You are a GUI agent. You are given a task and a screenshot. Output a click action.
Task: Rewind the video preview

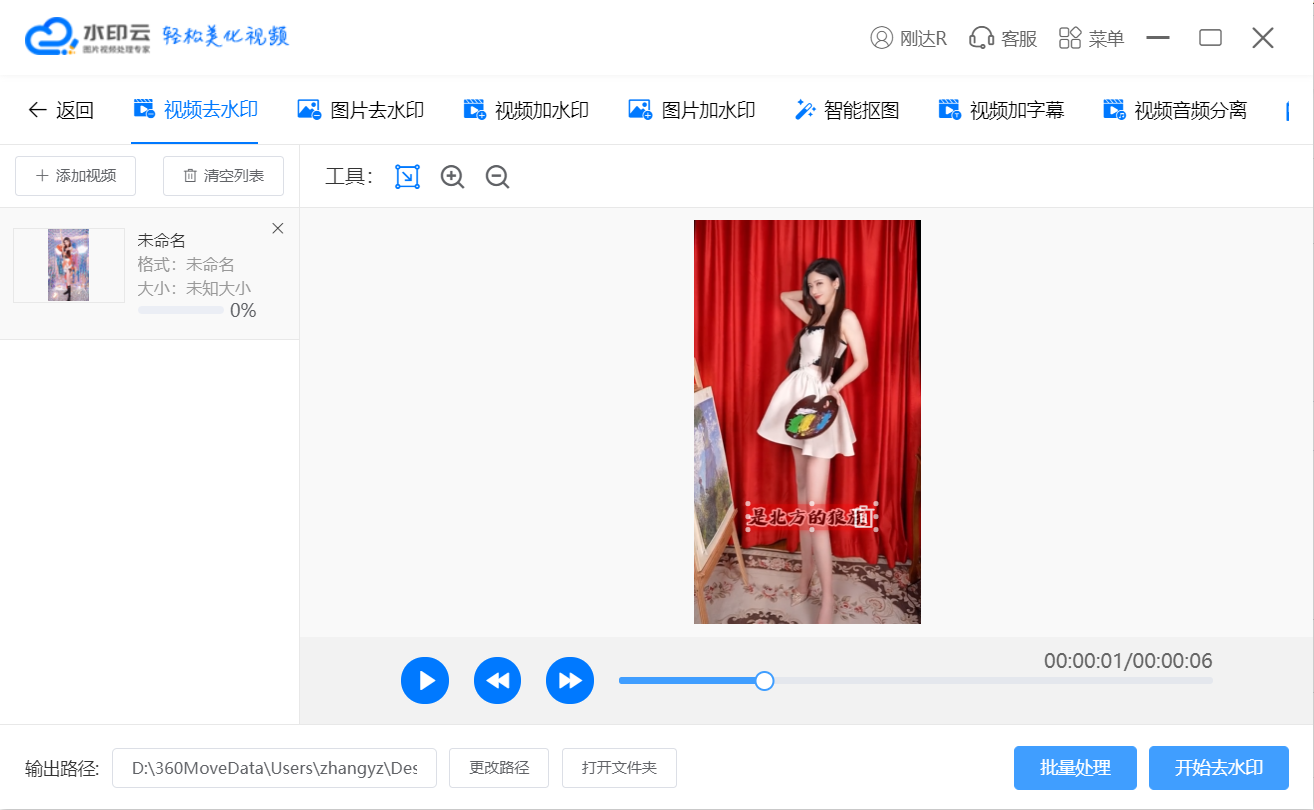(498, 681)
